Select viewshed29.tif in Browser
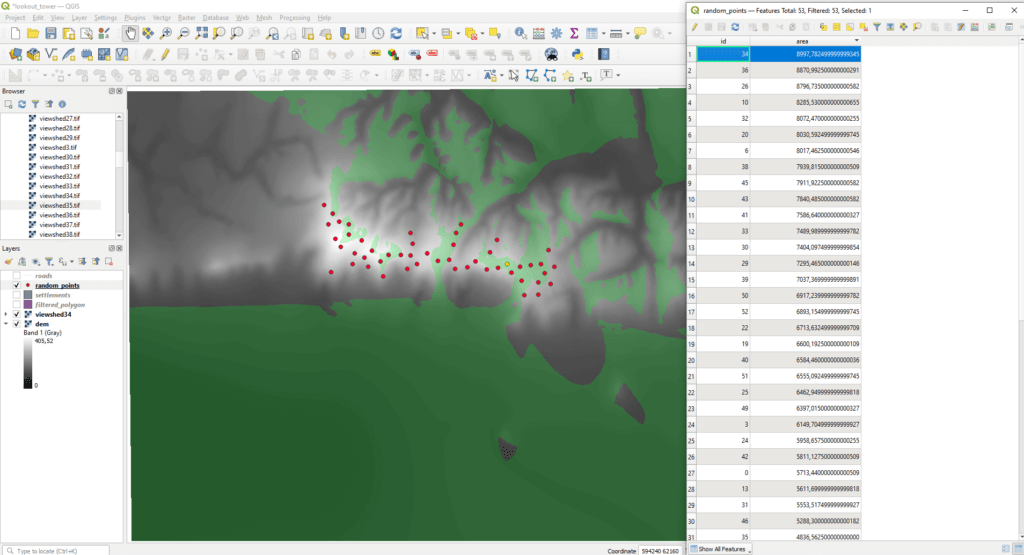Image resolution: width=1024 pixels, height=555 pixels. 59,138
